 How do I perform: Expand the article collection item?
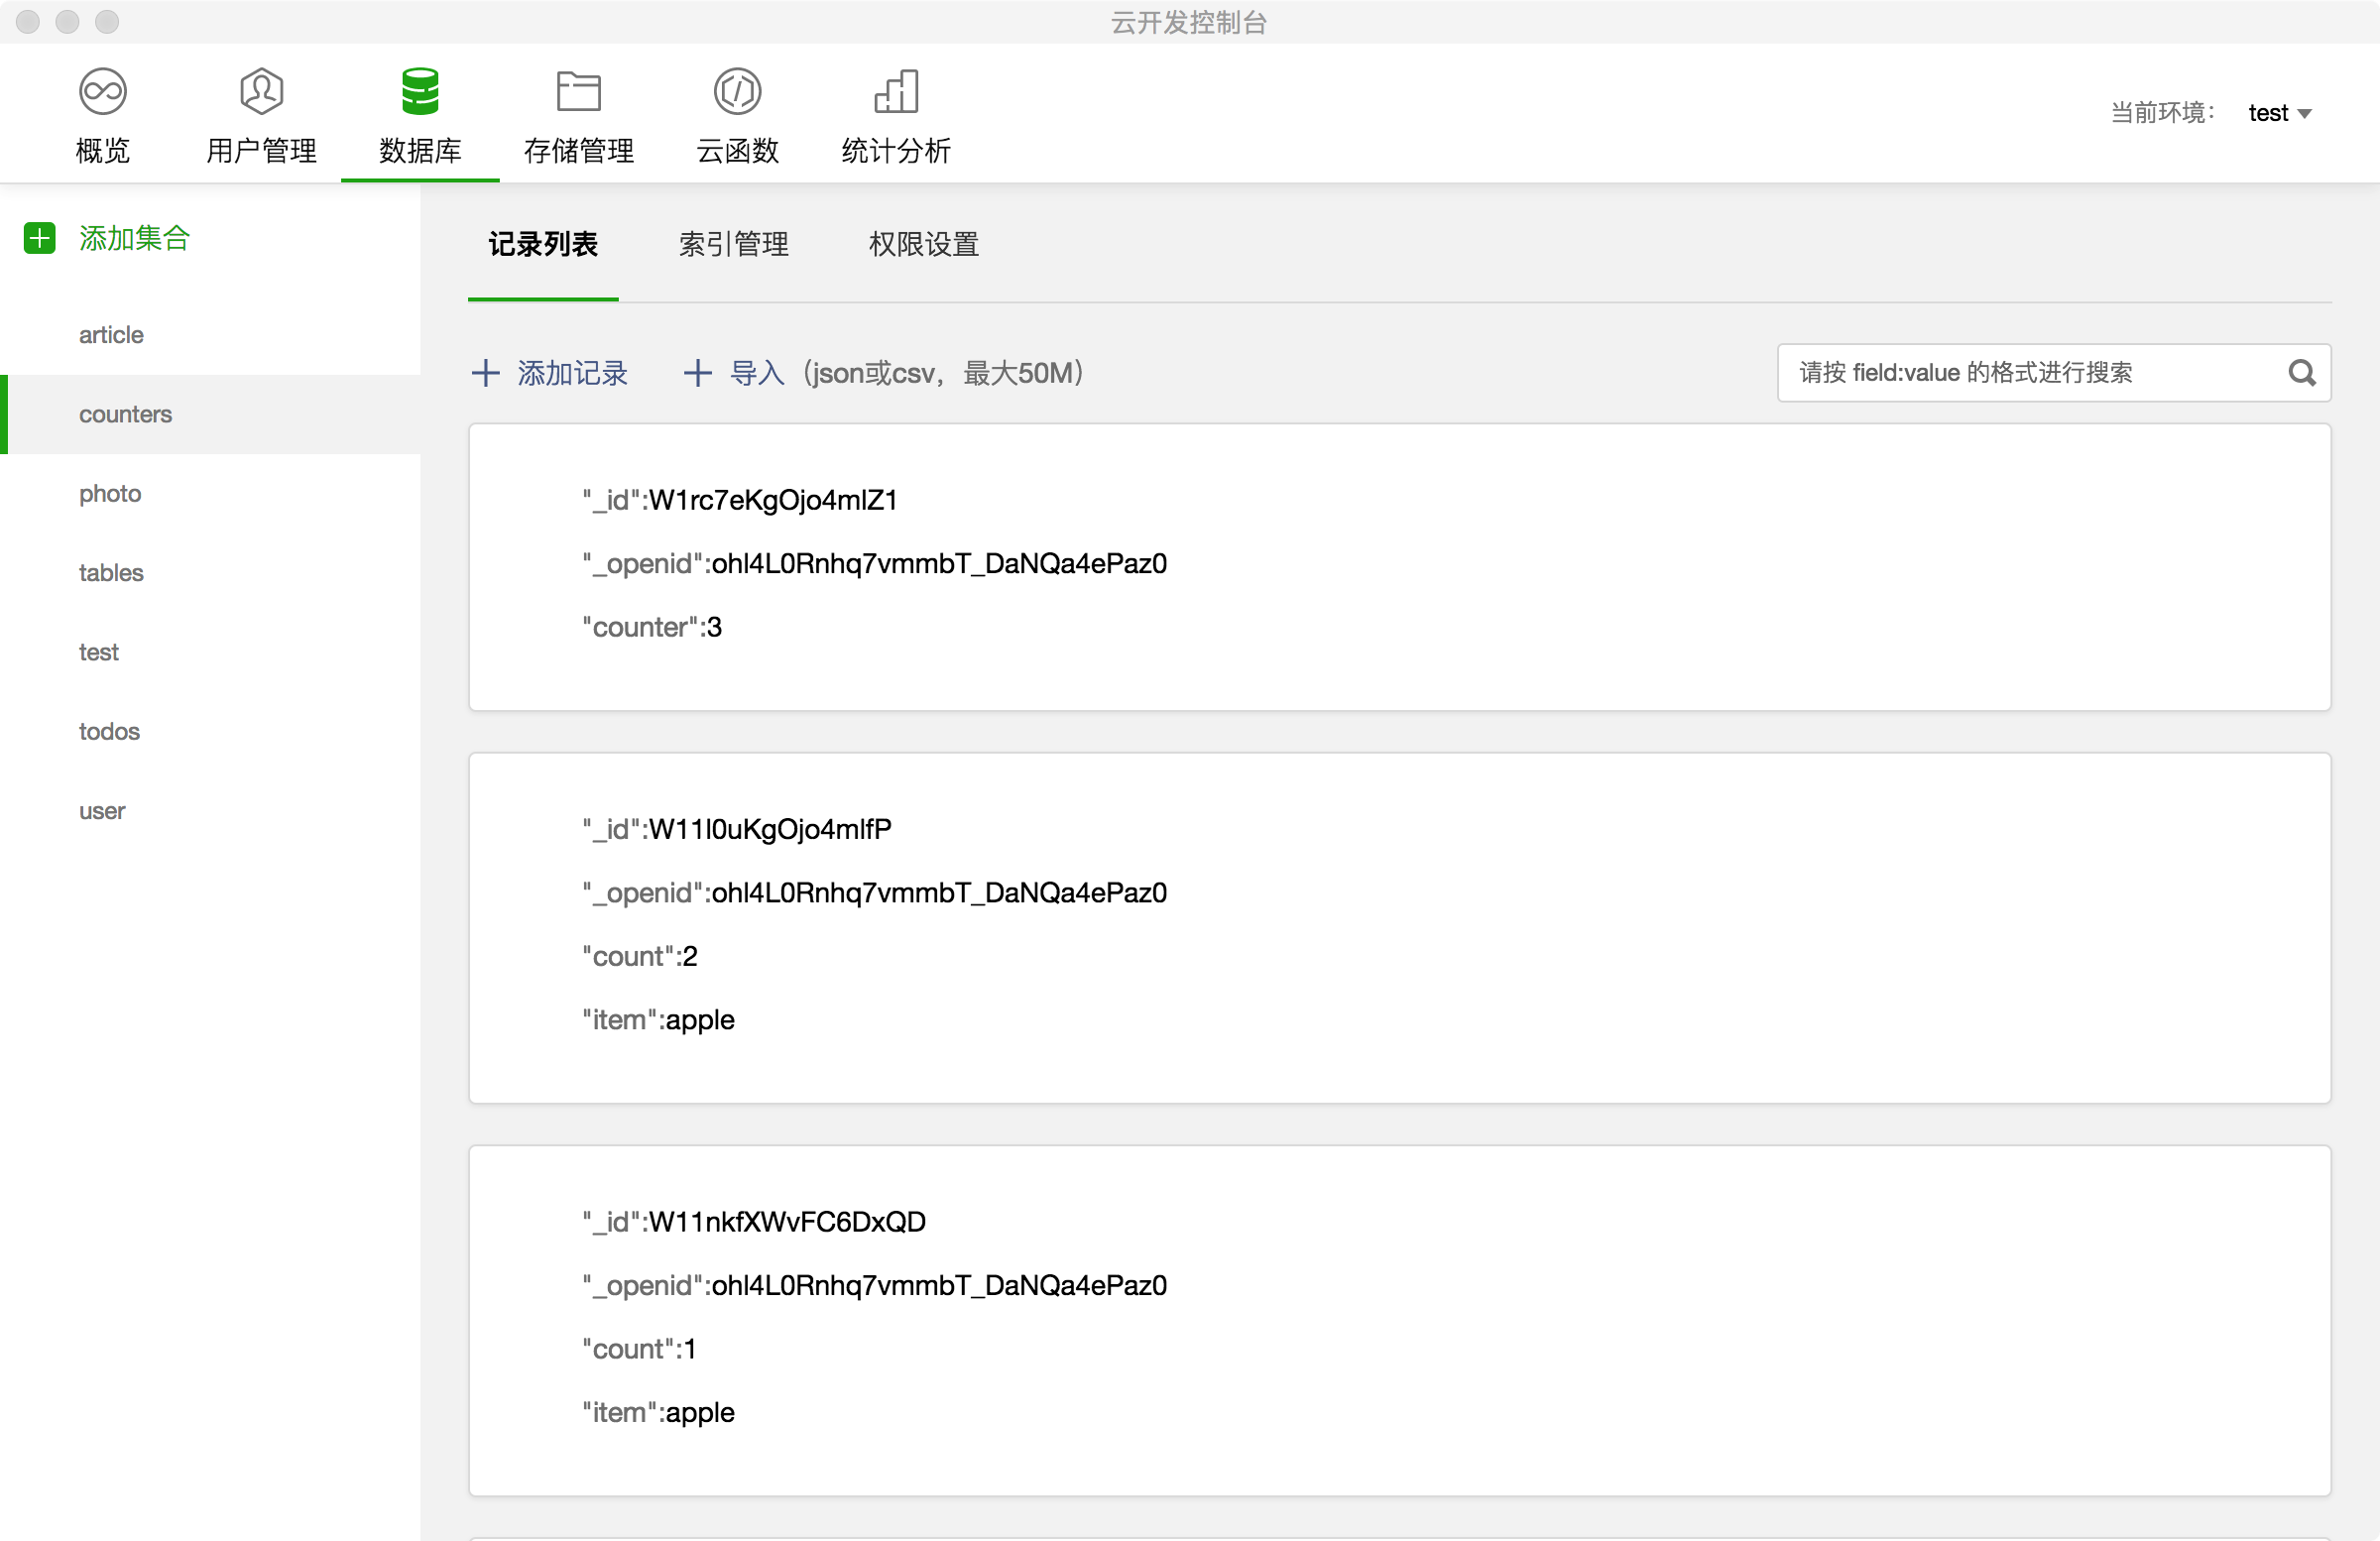point(109,333)
